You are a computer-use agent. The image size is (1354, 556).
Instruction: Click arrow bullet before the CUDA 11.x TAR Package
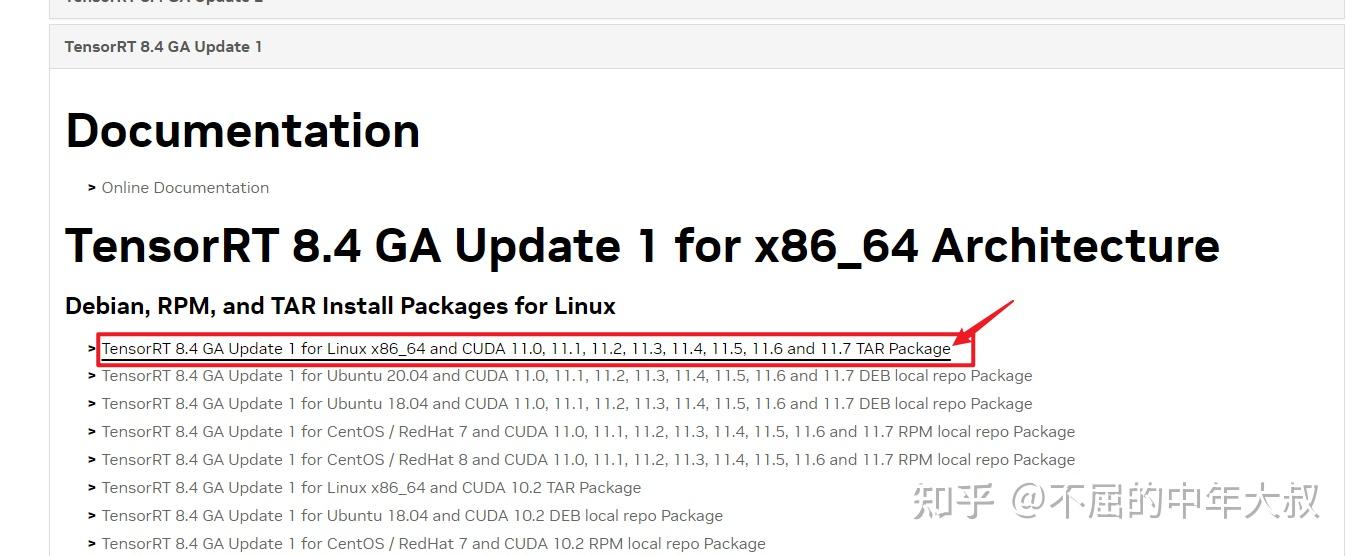[92, 349]
